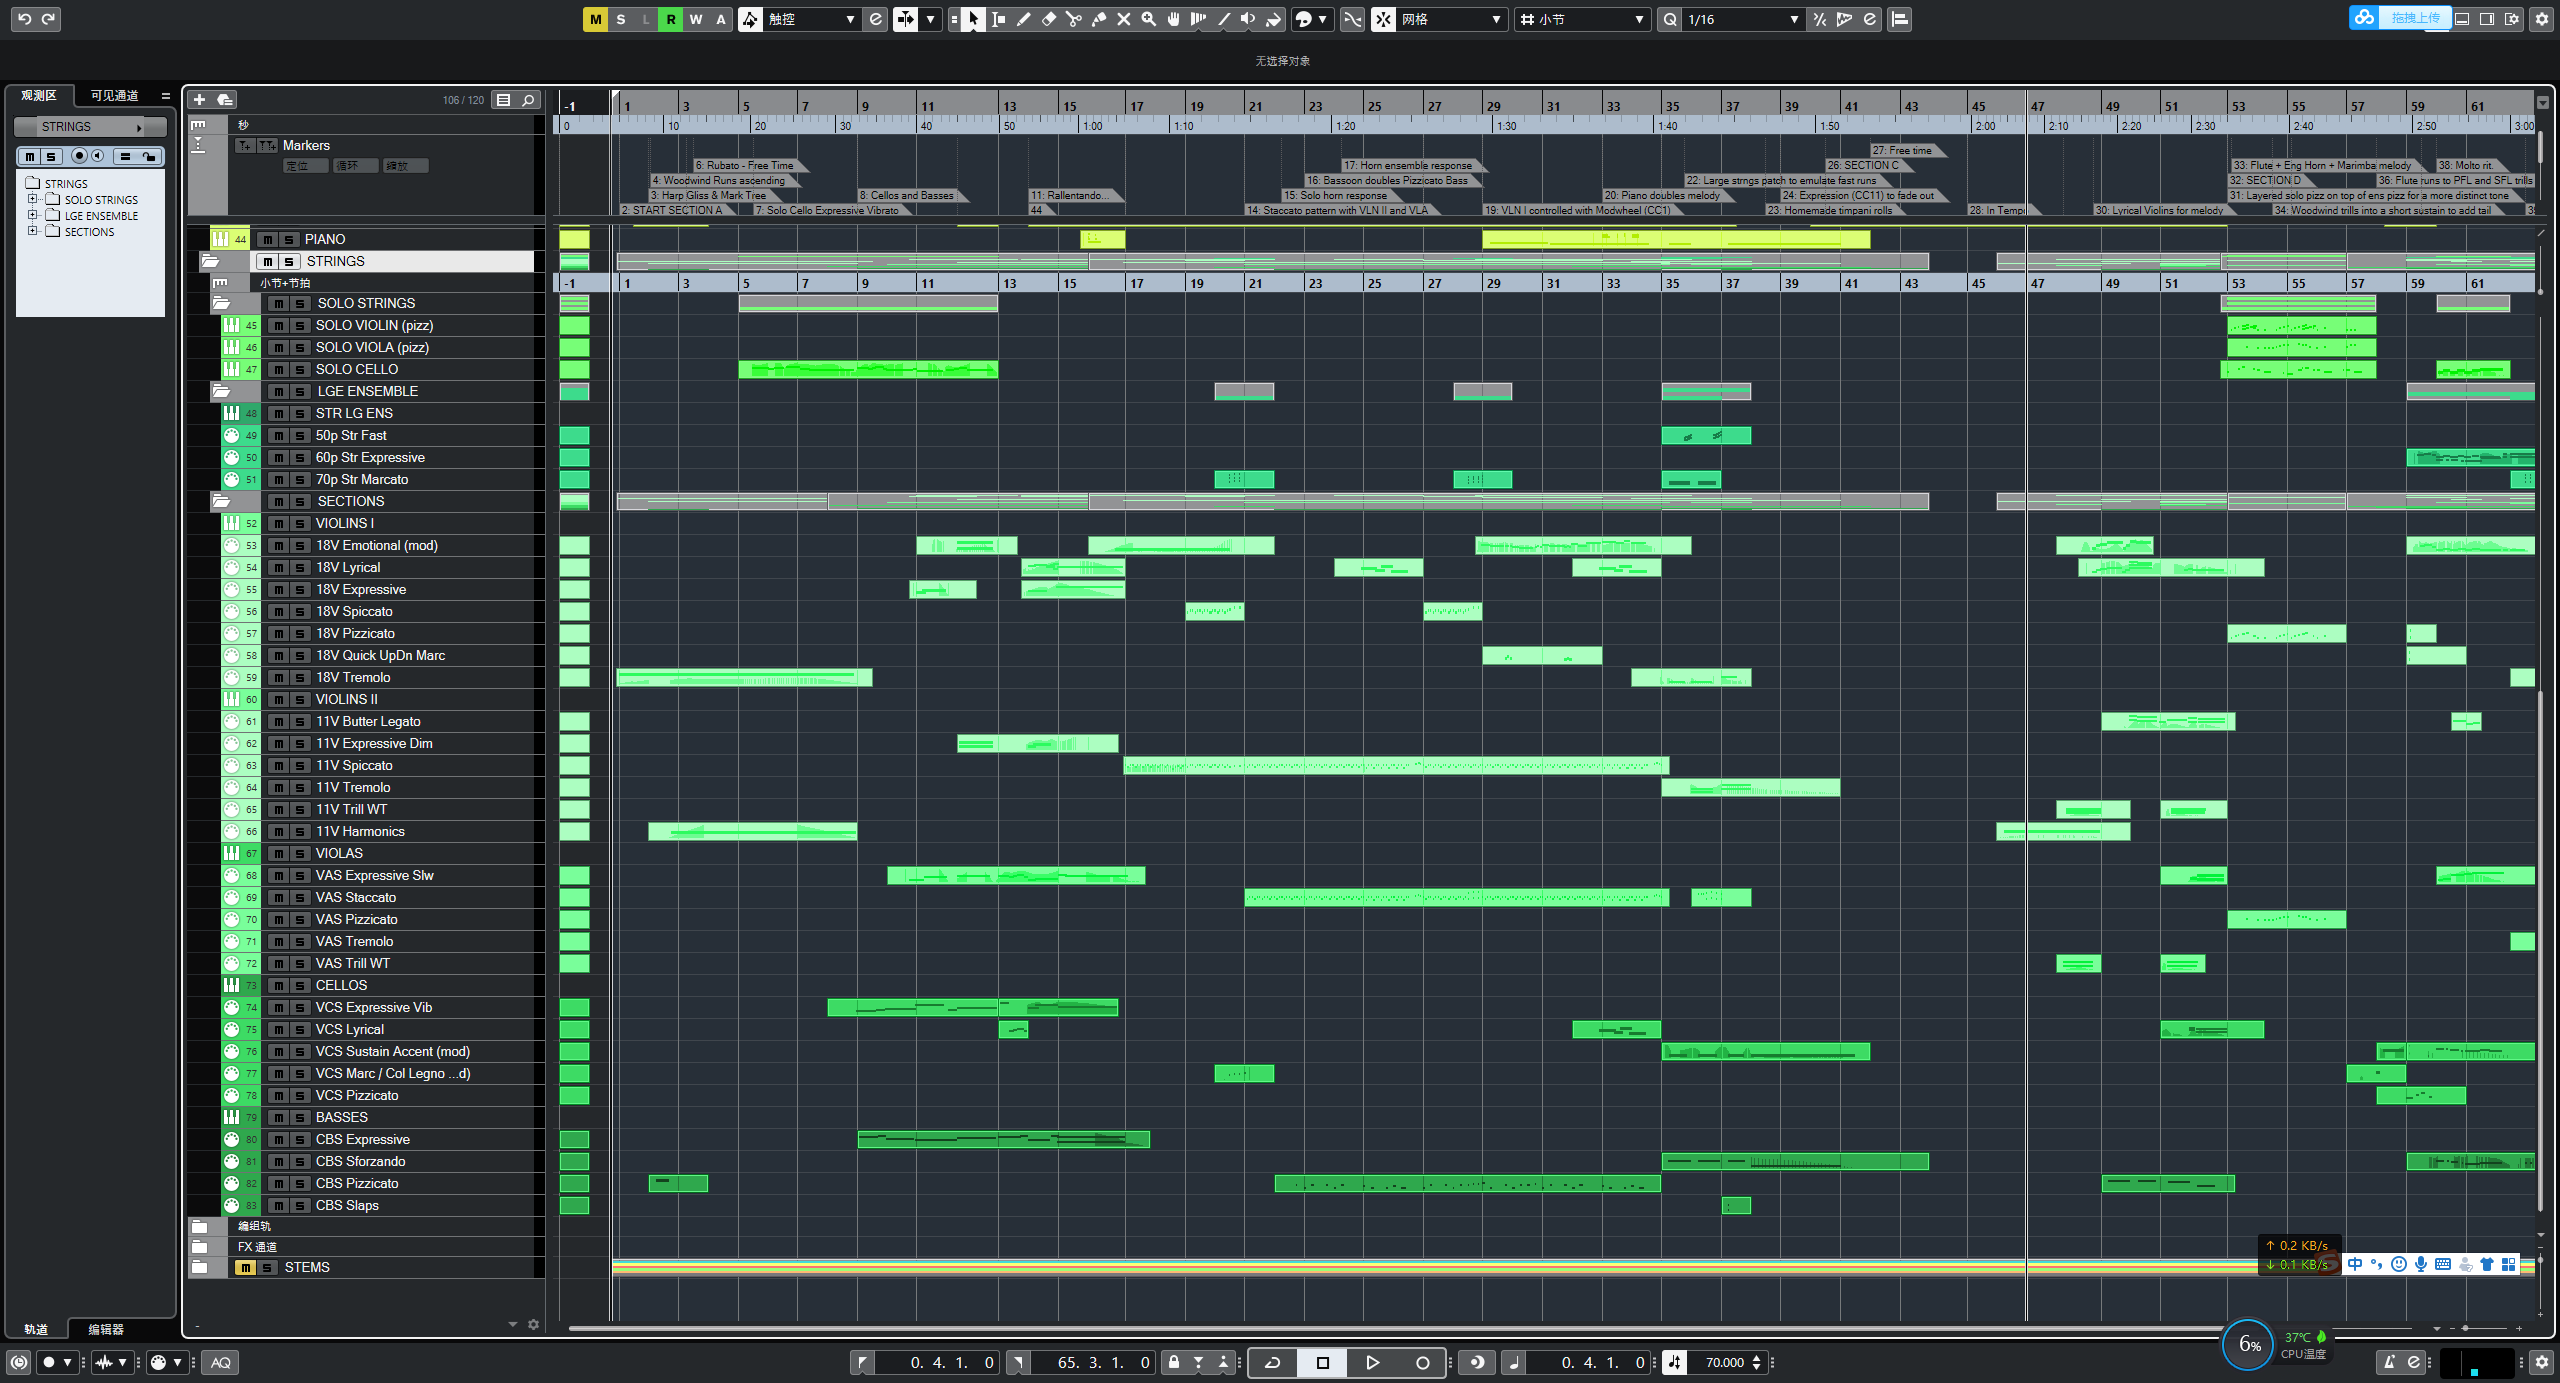Select the Glue tool

pyautogui.click(x=1098, y=19)
